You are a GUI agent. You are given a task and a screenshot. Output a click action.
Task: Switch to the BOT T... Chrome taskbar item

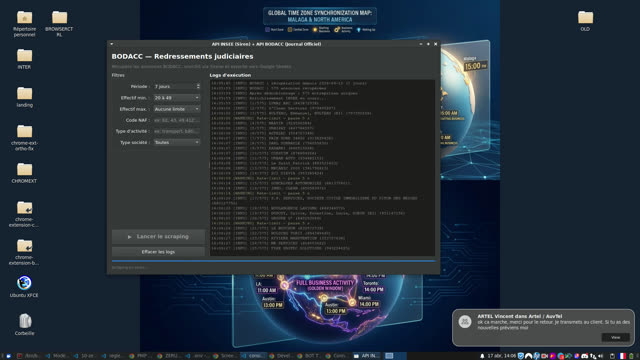309,356
